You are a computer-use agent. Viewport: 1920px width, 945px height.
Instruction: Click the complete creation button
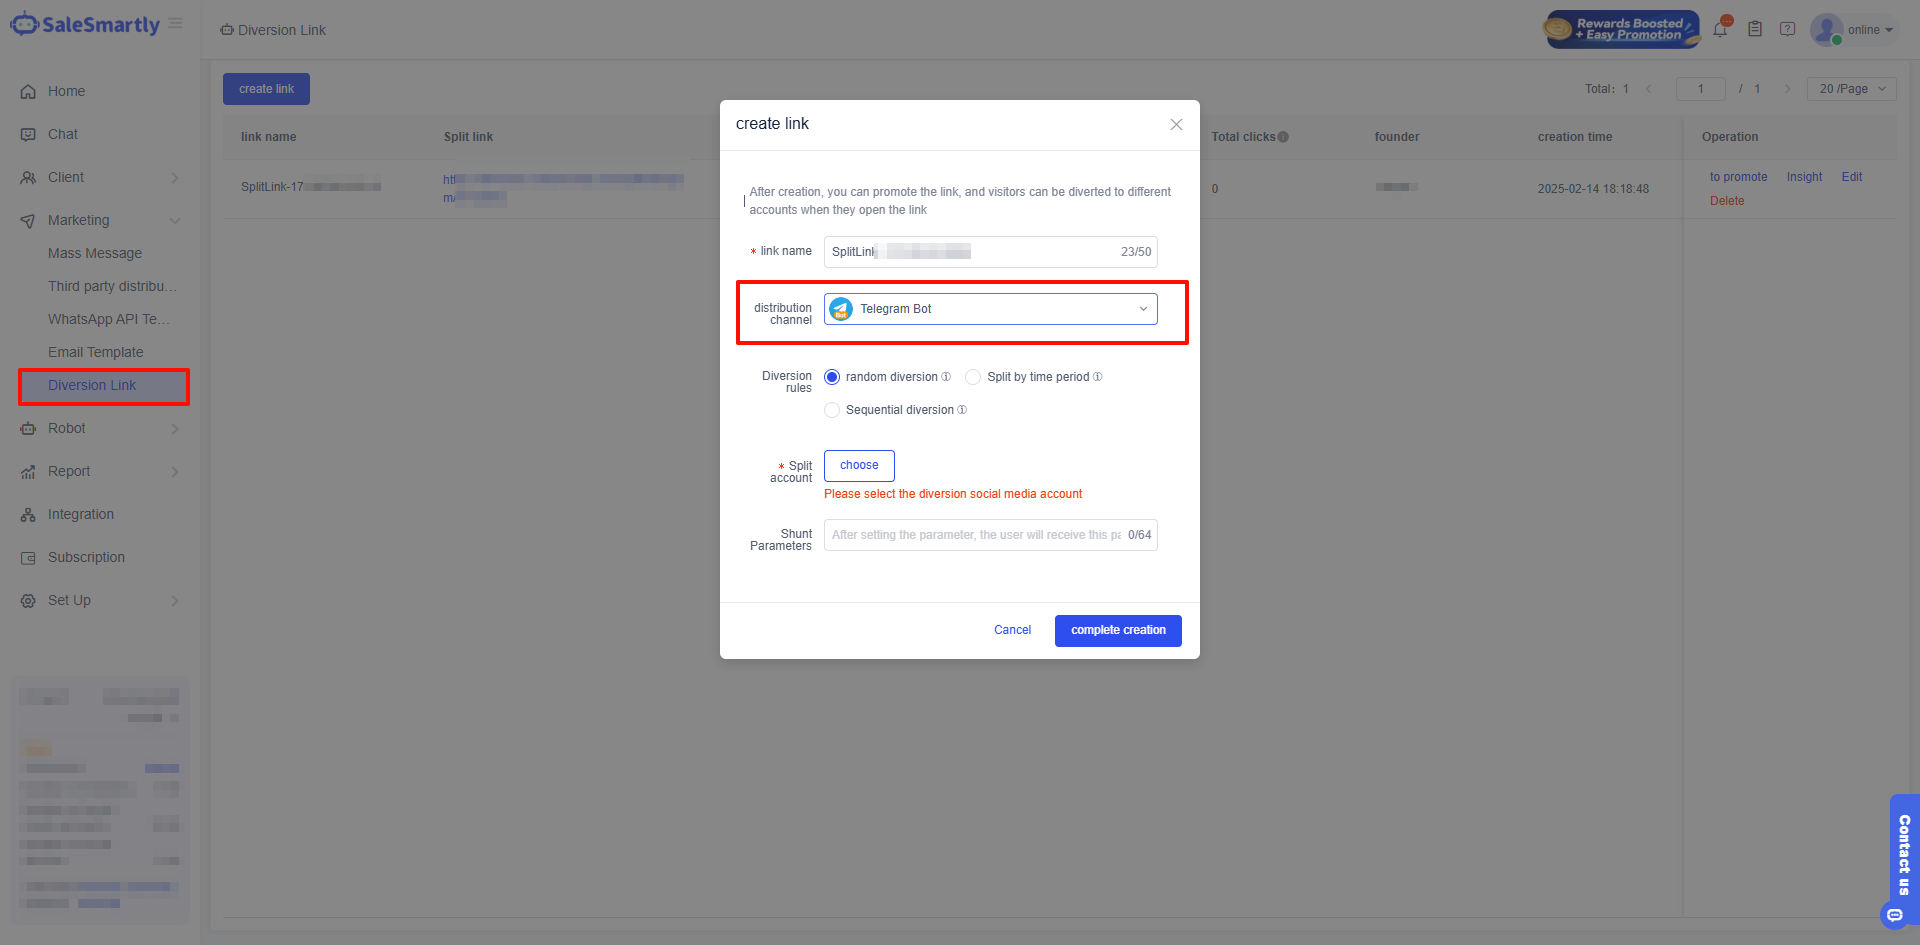click(1118, 630)
